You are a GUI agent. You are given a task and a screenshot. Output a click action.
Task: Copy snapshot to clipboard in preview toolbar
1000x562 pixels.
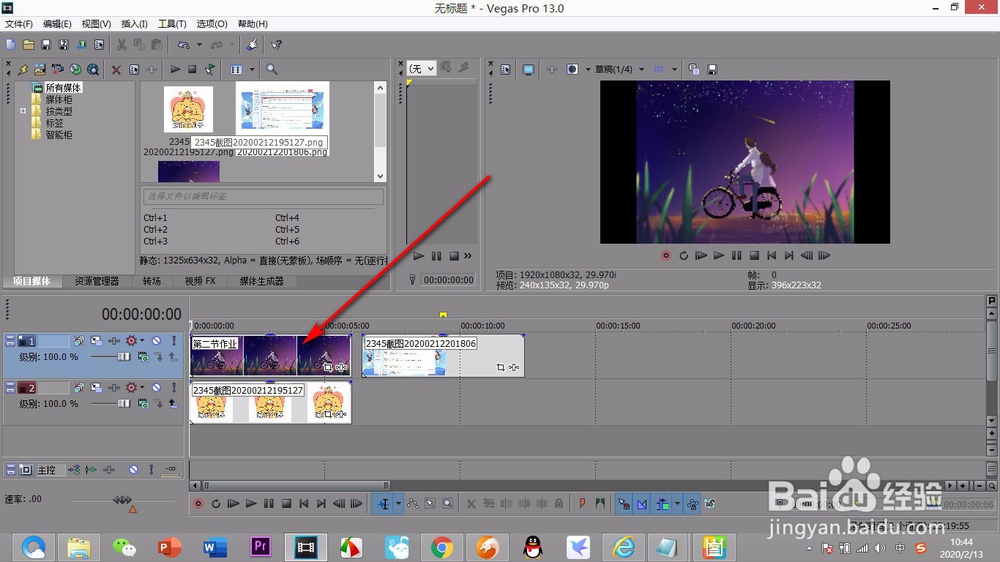(694, 69)
